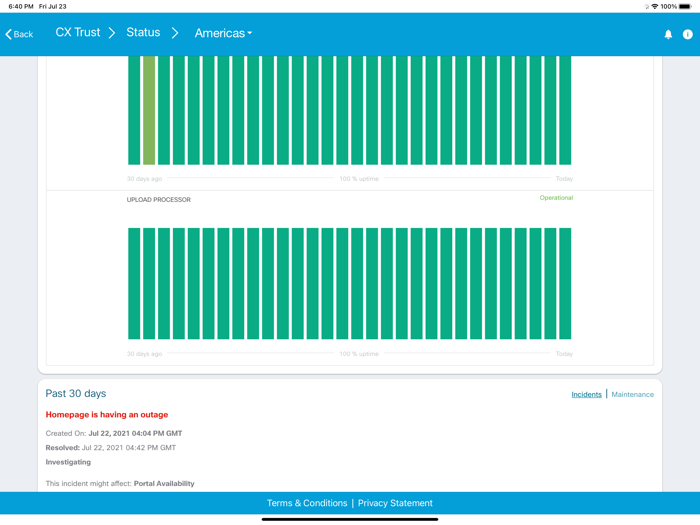This screenshot has height=525, width=700.
Task: Click the 'Past 30 days' heading
Action: pyautogui.click(x=76, y=393)
